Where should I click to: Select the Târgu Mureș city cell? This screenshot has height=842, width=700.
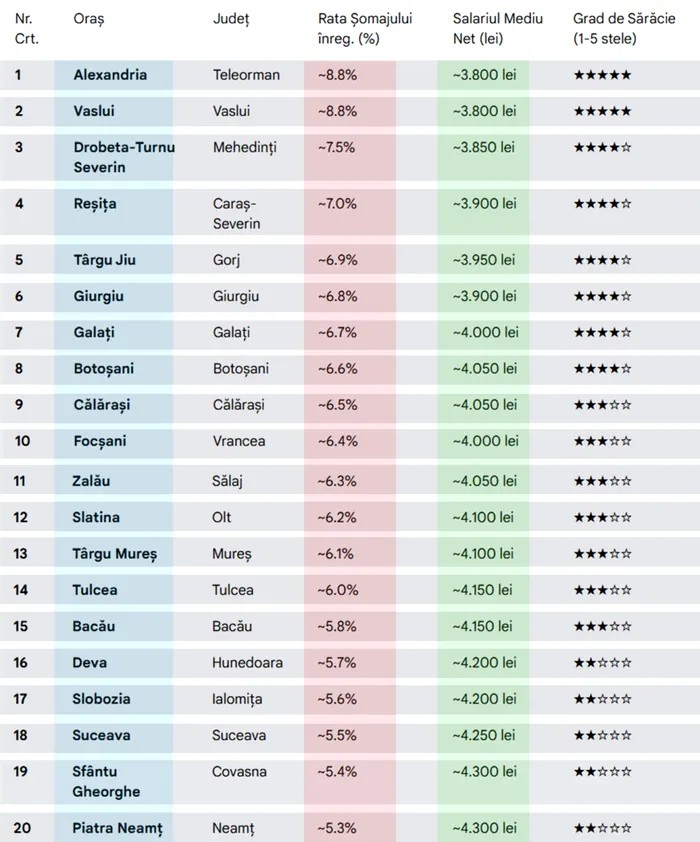coord(115,554)
